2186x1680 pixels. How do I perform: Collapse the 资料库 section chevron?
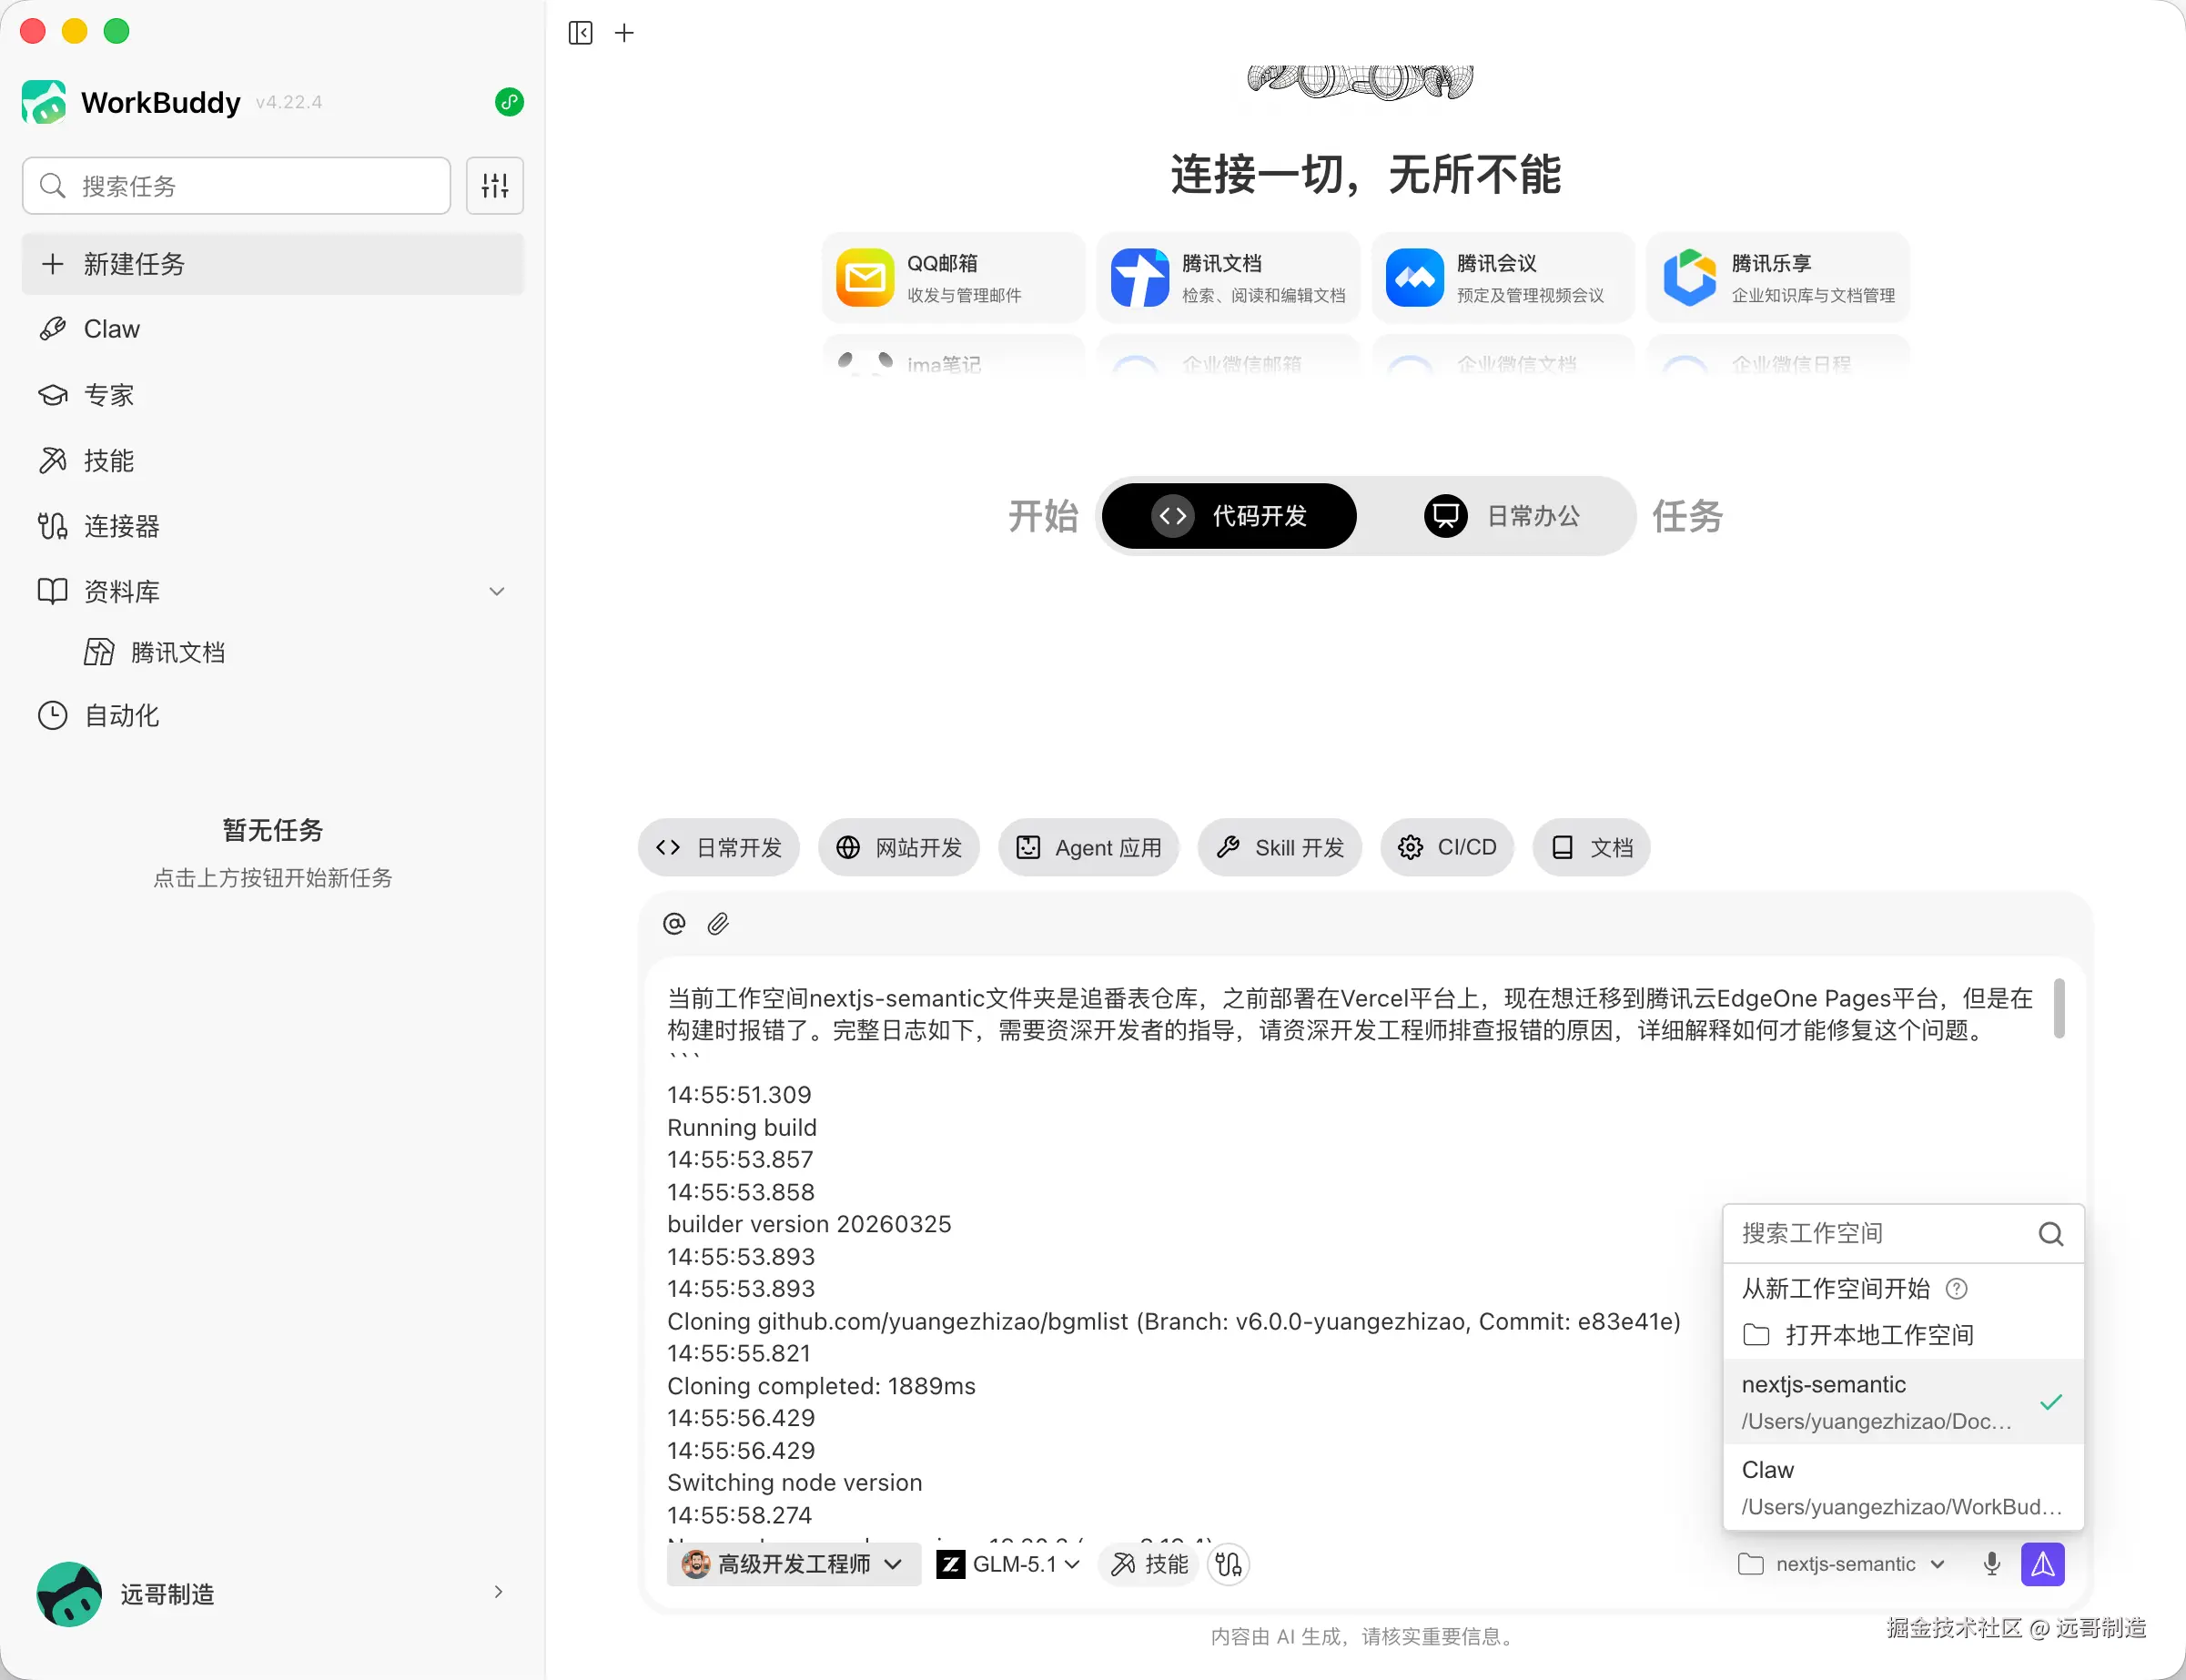pyautogui.click(x=497, y=591)
